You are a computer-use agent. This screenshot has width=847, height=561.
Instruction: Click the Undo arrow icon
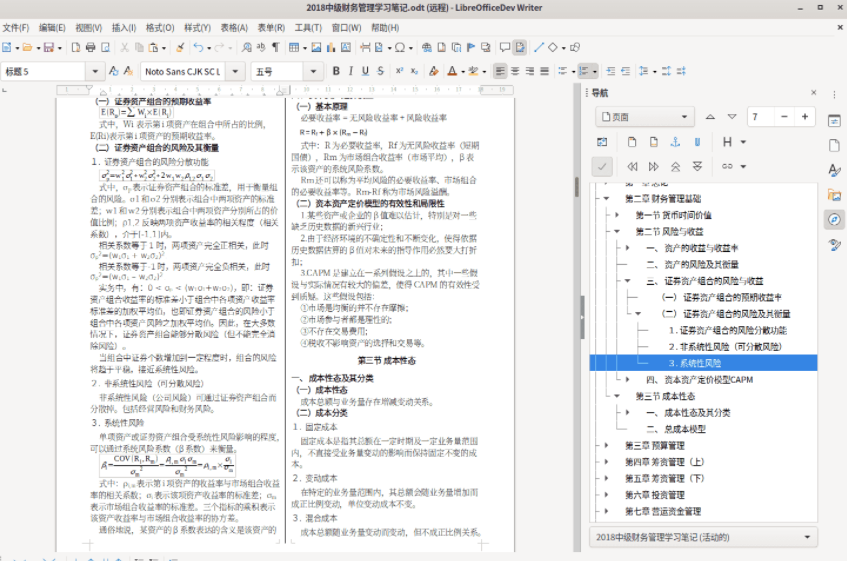[197, 47]
